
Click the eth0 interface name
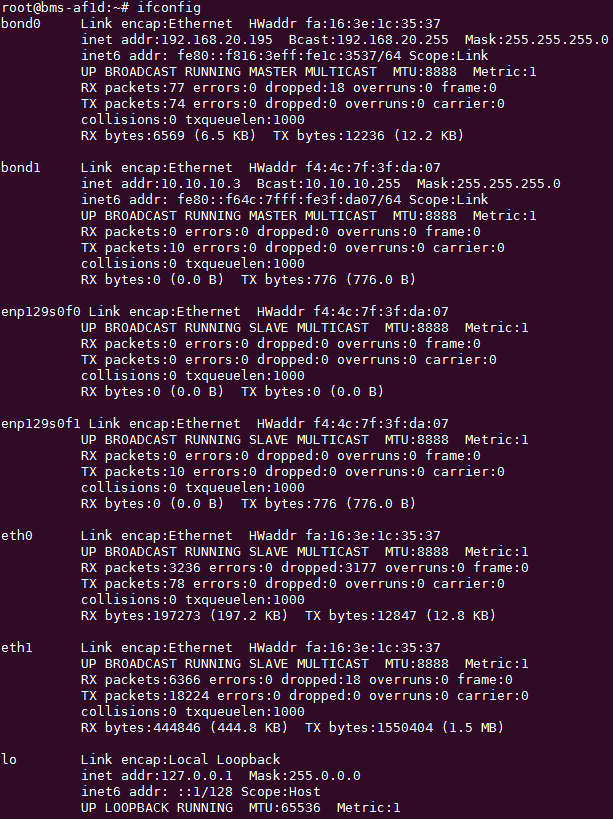[17, 536]
